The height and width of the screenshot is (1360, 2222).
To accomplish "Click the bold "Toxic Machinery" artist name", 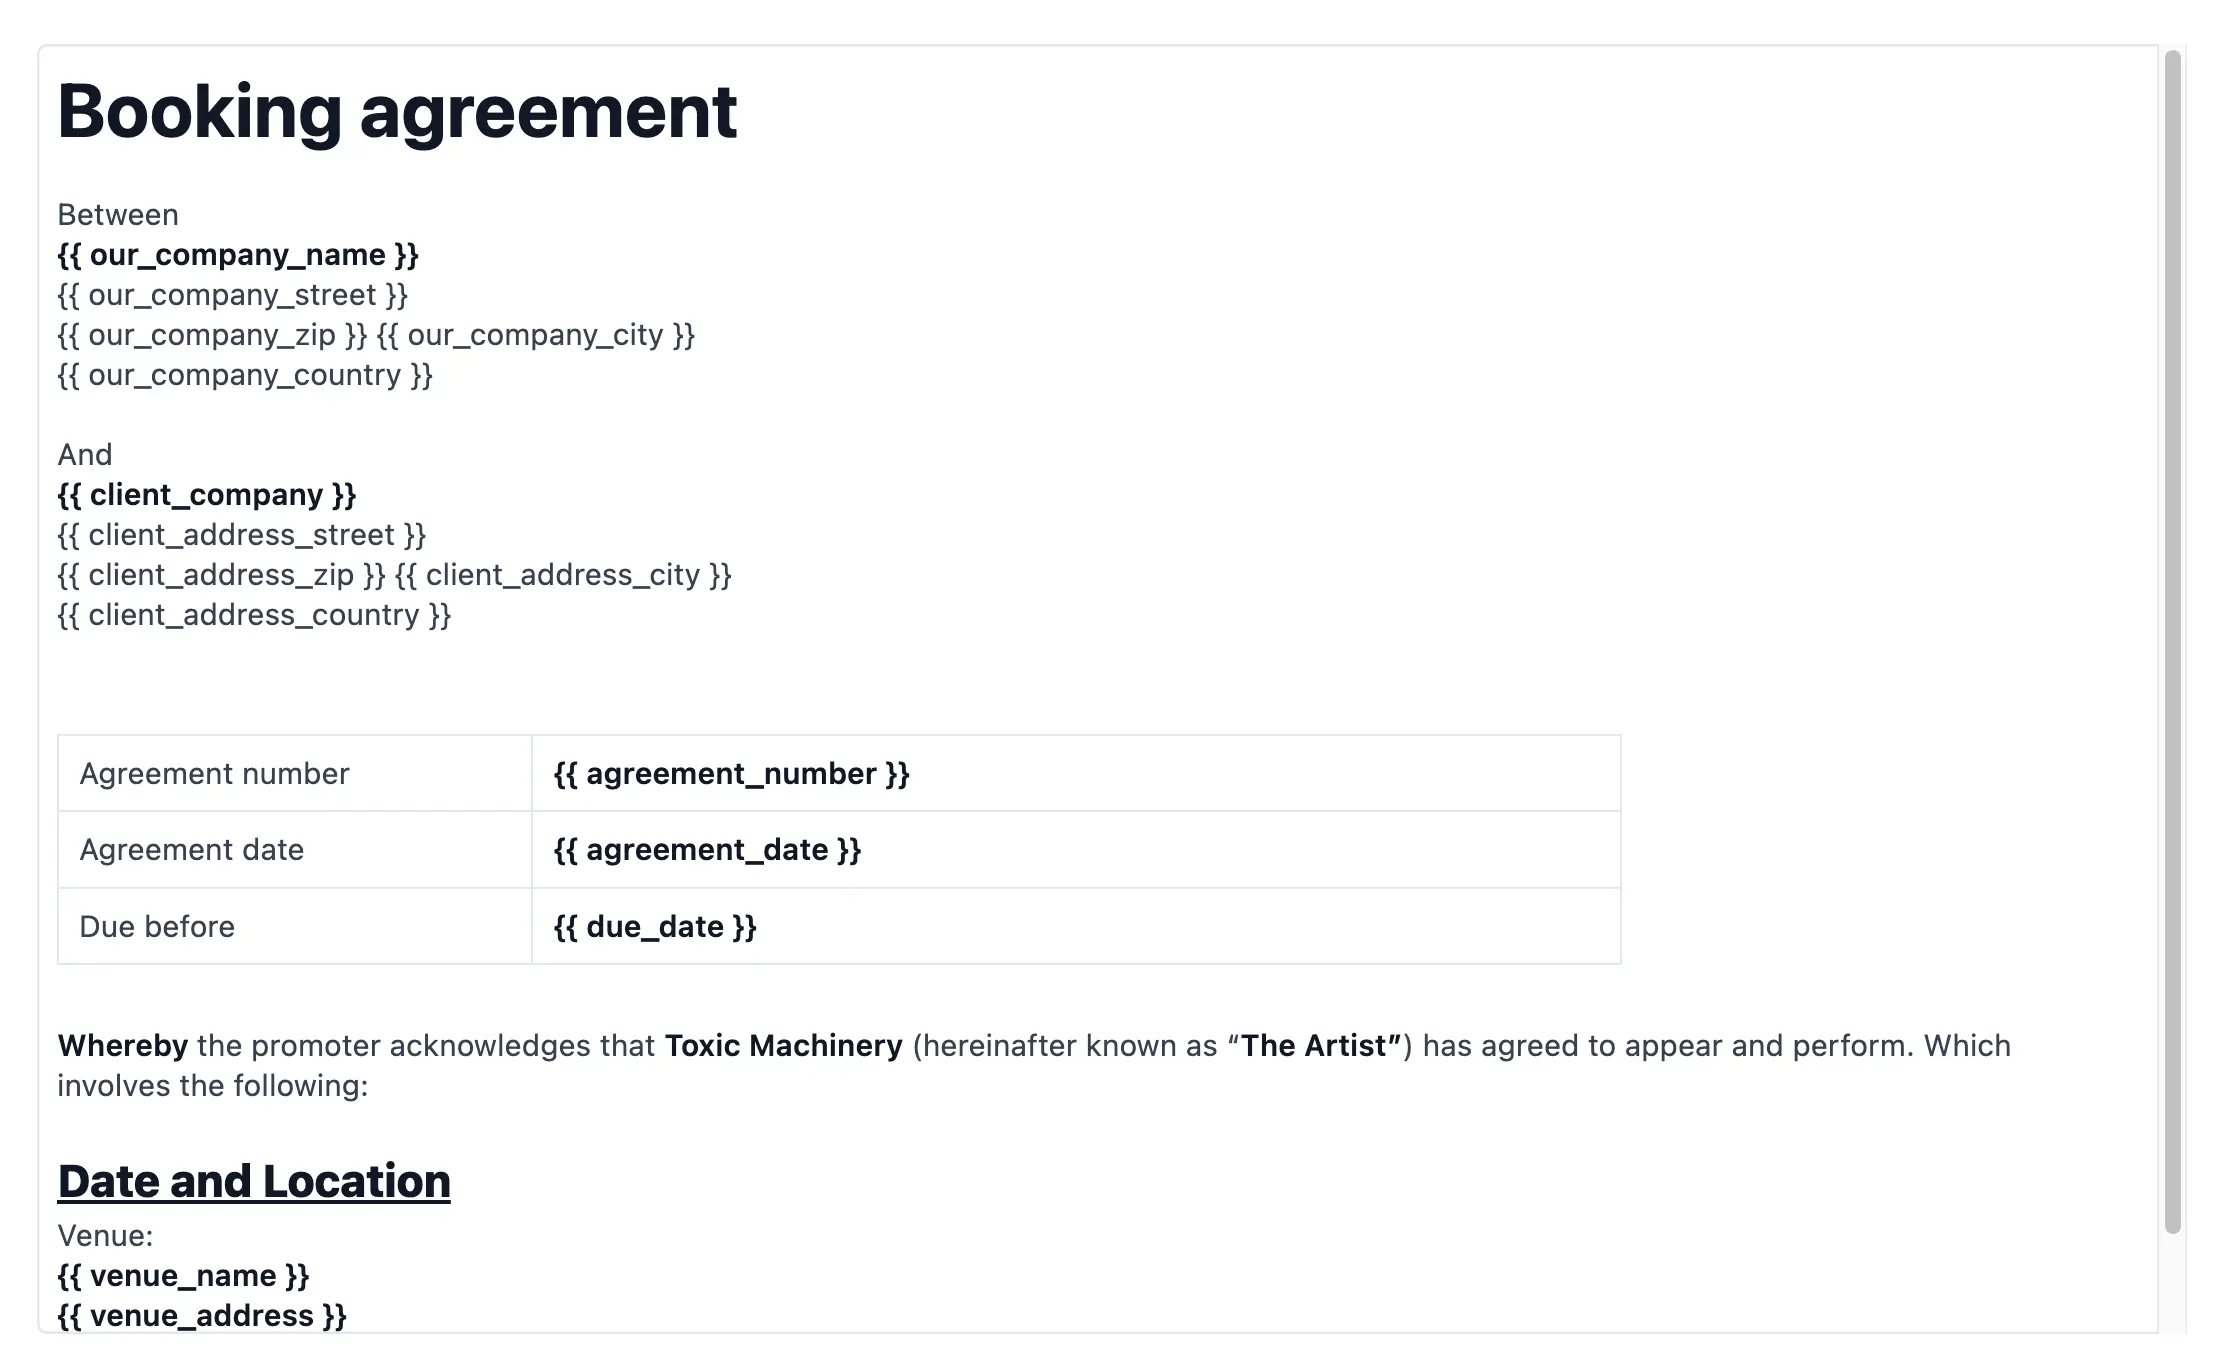I will tap(784, 1046).
